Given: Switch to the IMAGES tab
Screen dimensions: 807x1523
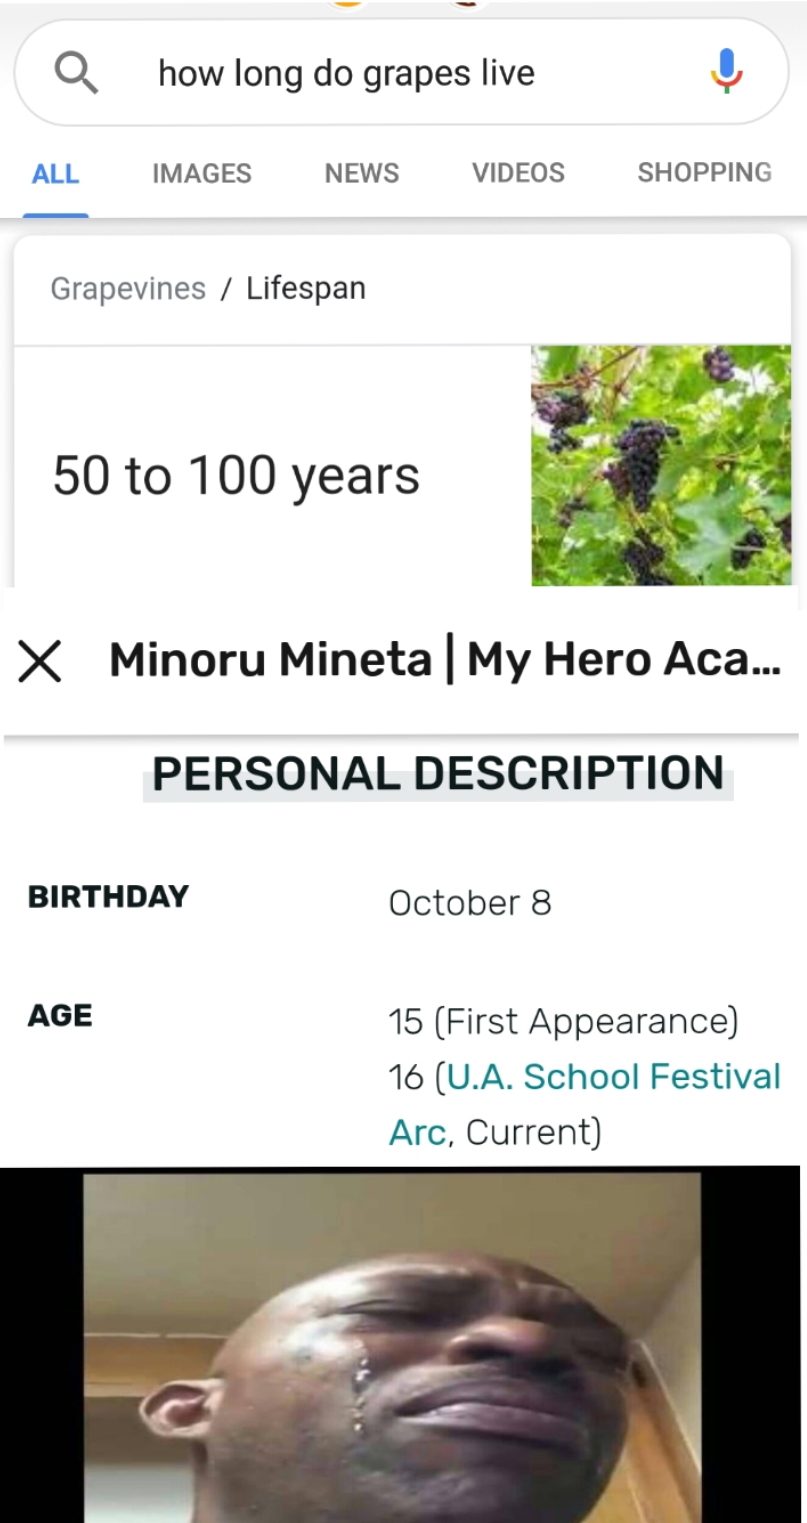Looking at the screenshot, I should [201, 174].
